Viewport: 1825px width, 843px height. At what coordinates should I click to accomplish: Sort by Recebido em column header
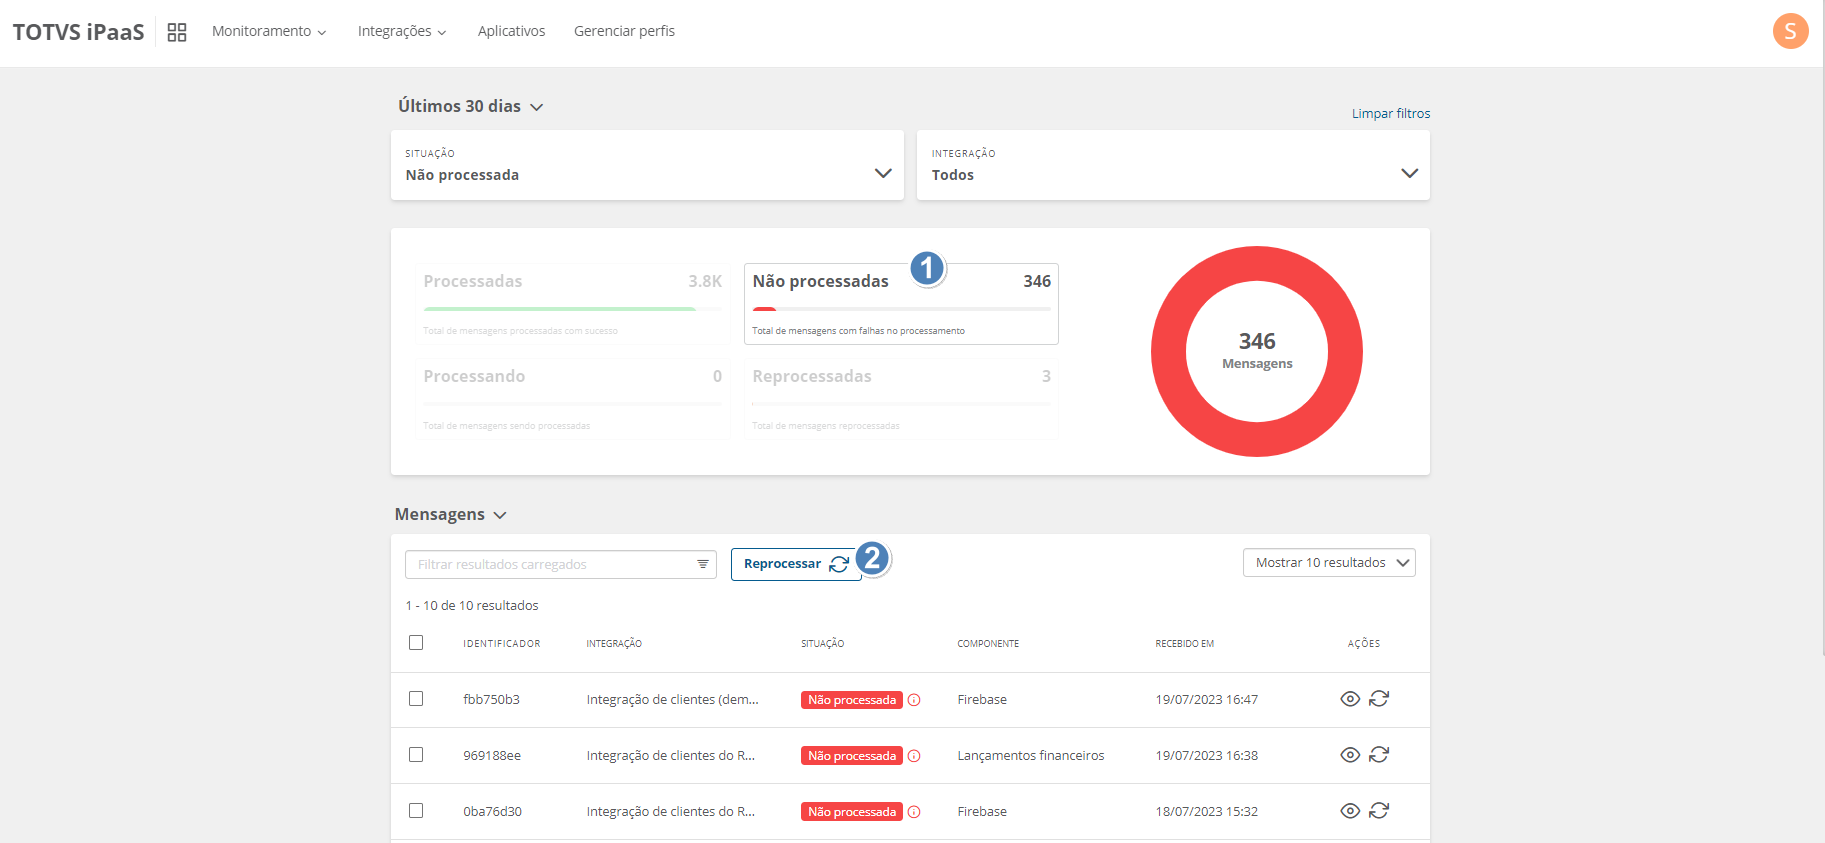tap(1184, 644)
